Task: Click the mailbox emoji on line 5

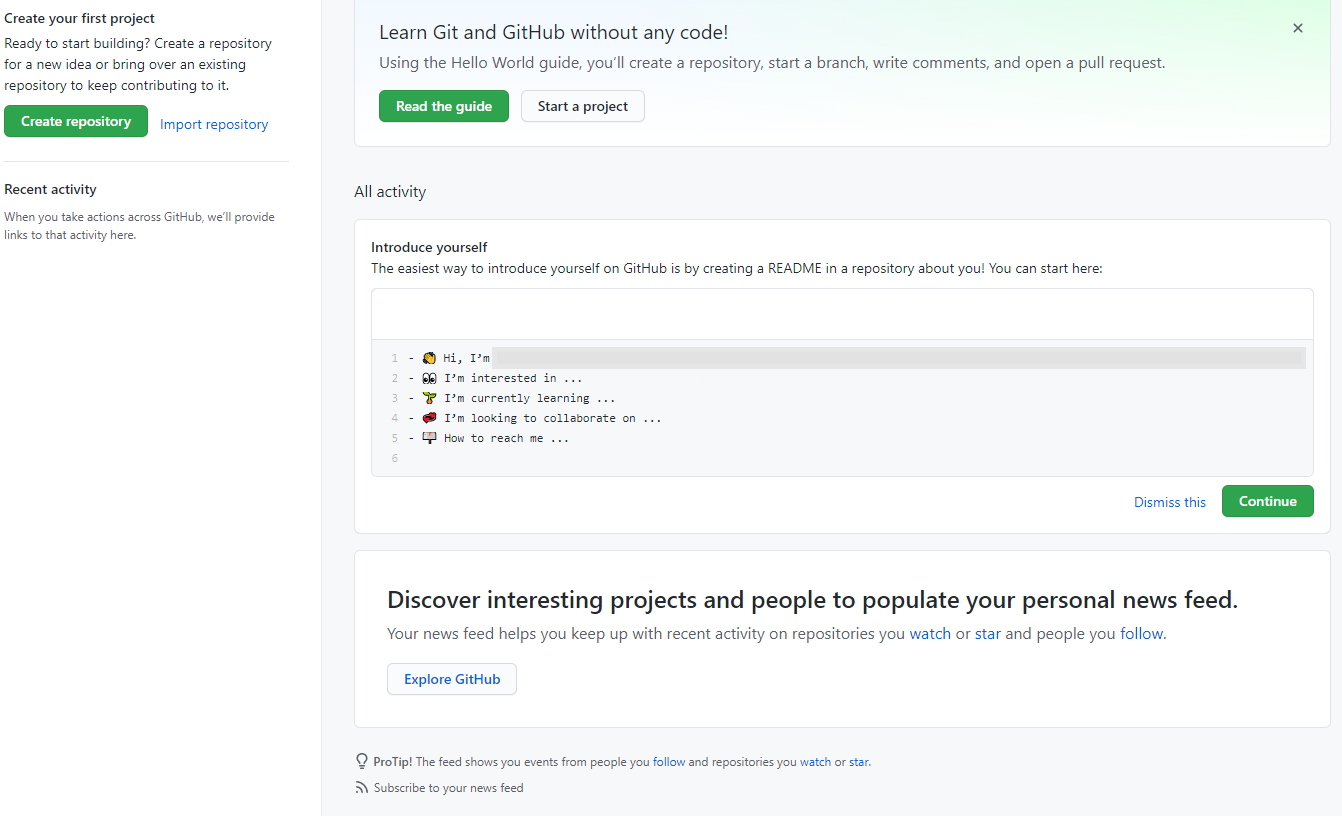Action: tap(430, 438)
